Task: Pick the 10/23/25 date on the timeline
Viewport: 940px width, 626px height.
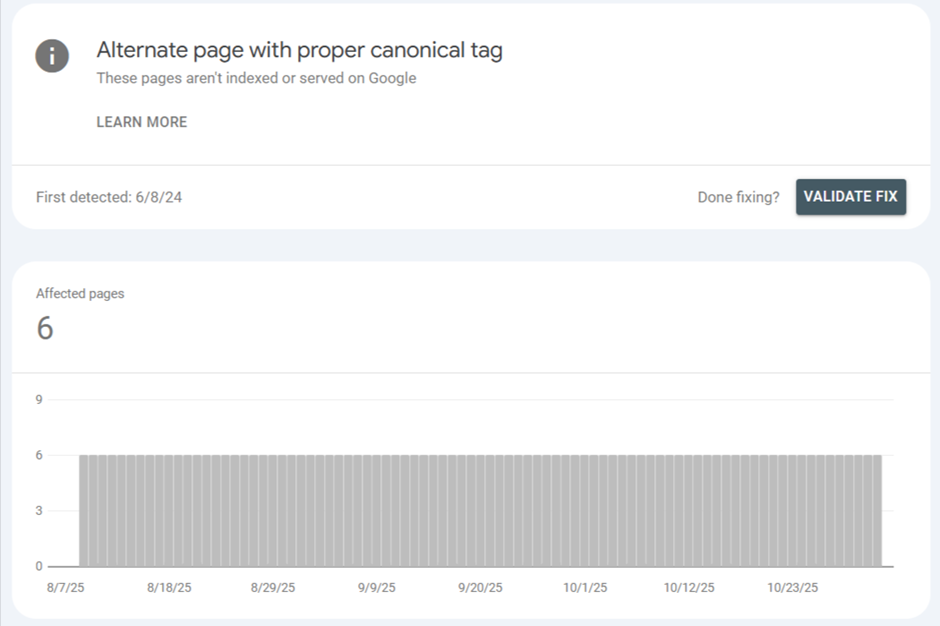Action: [x=791, y=588]
